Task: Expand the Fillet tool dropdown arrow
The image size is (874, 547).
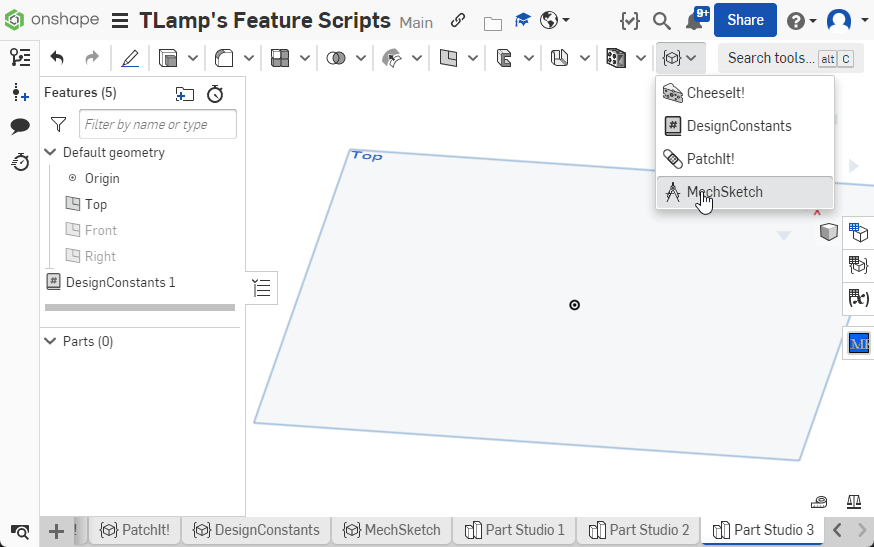Action: pyautogui.click(x=249, y=58)
